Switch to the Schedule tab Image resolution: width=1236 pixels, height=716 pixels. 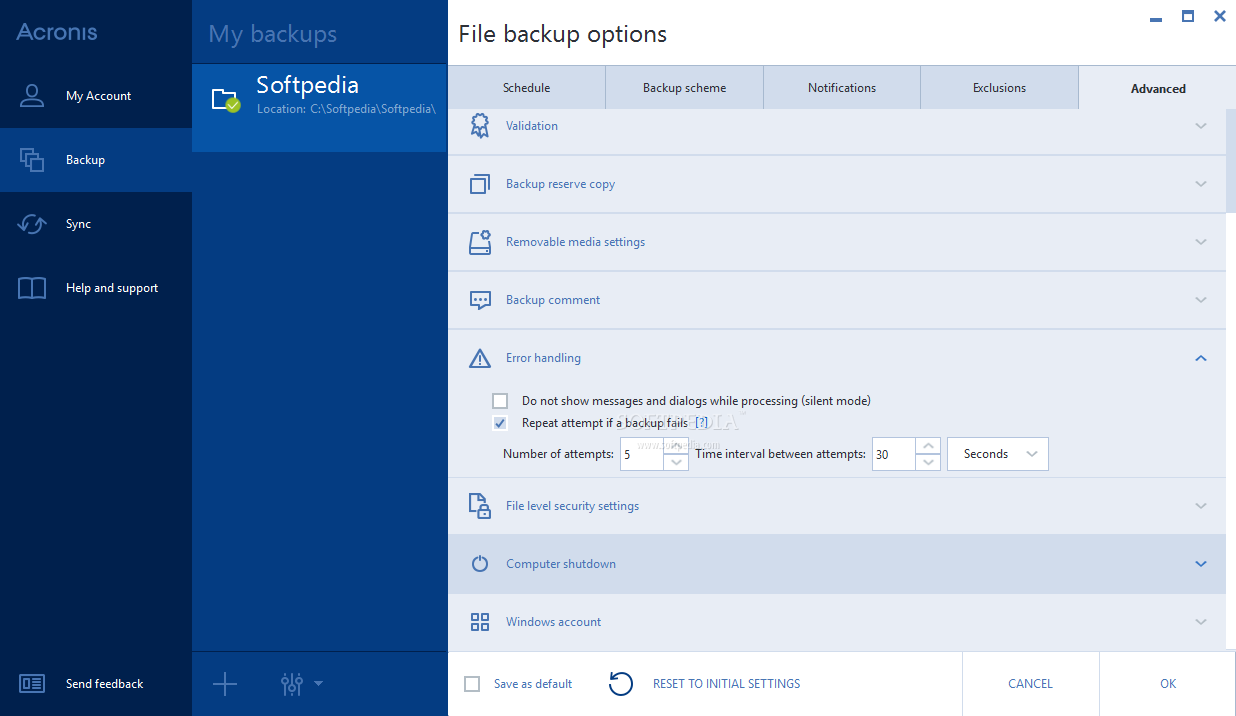[x=526, y=88]
